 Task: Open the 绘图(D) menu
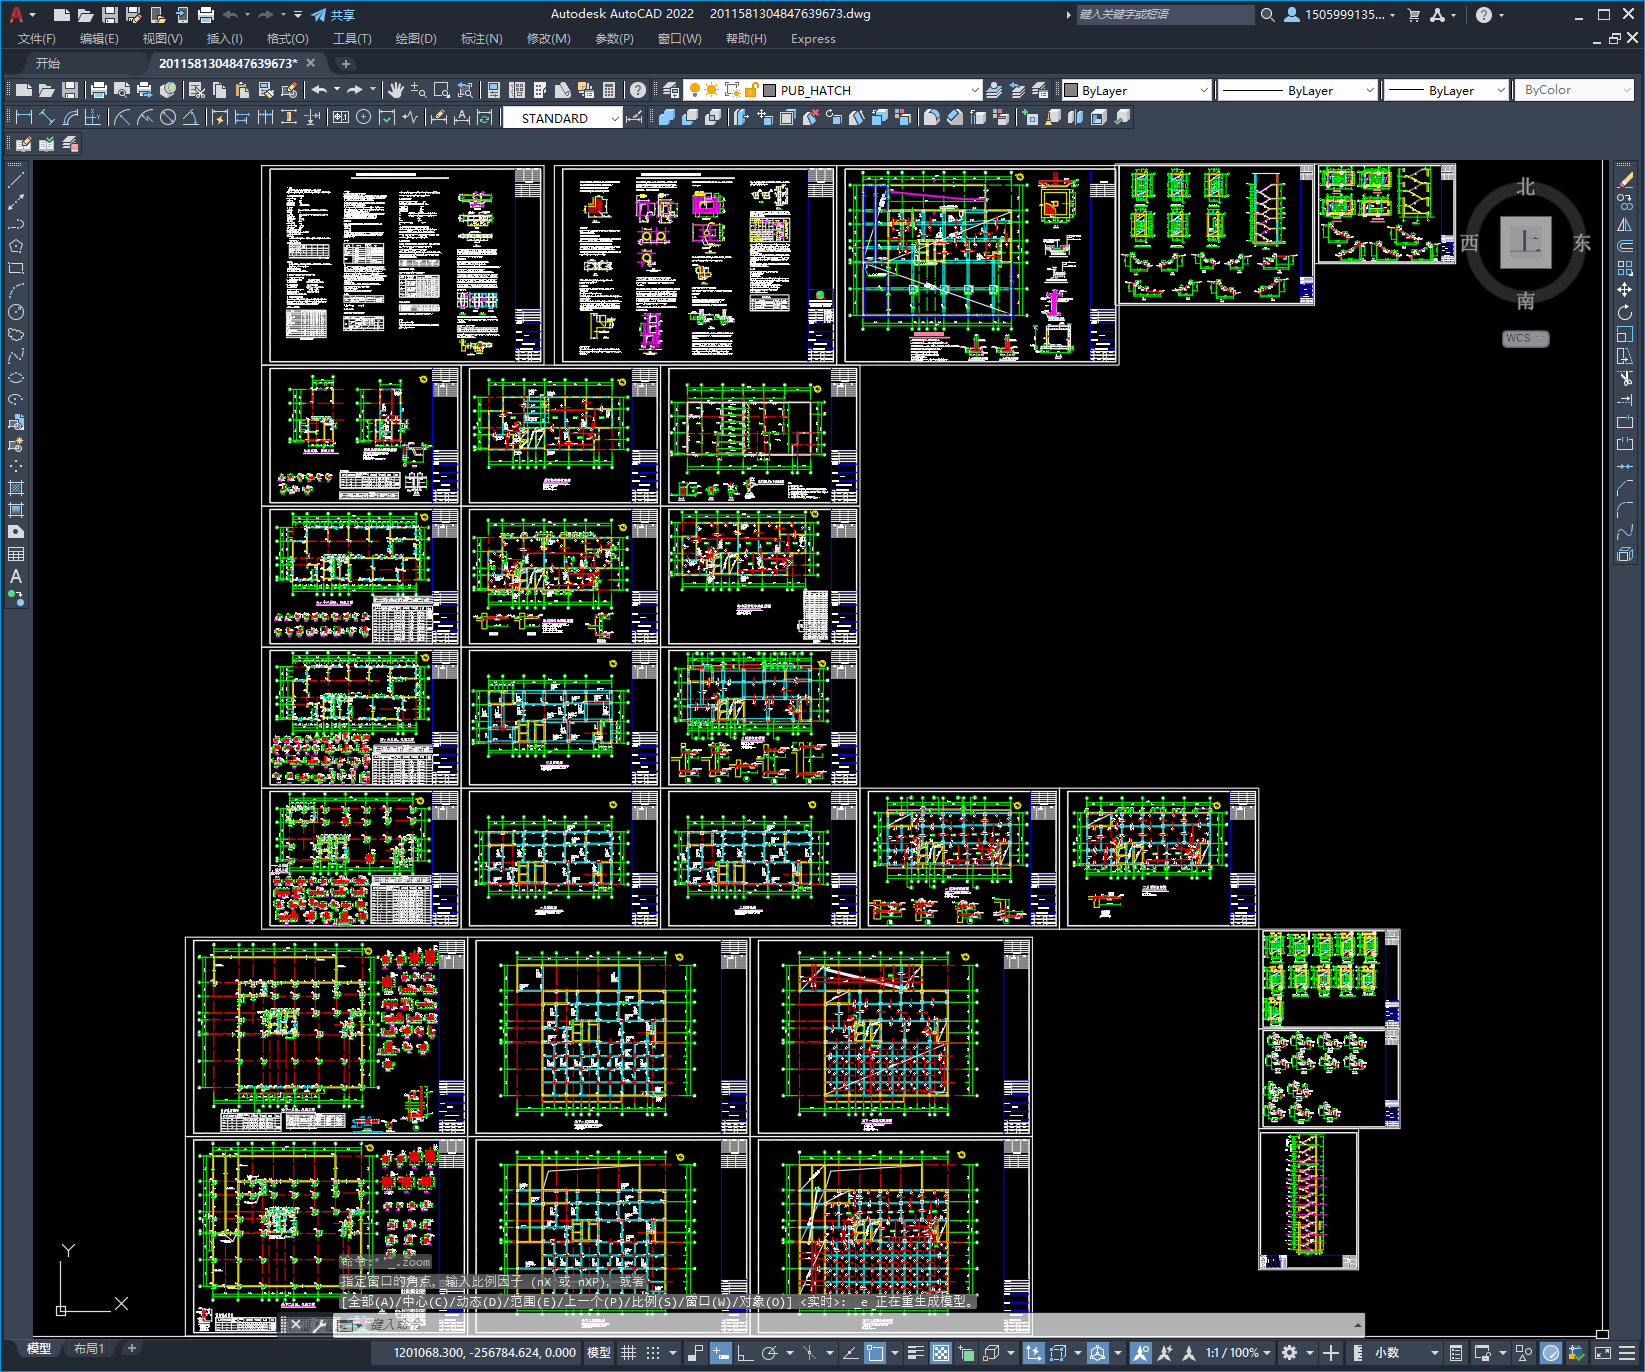pos(416,39)
